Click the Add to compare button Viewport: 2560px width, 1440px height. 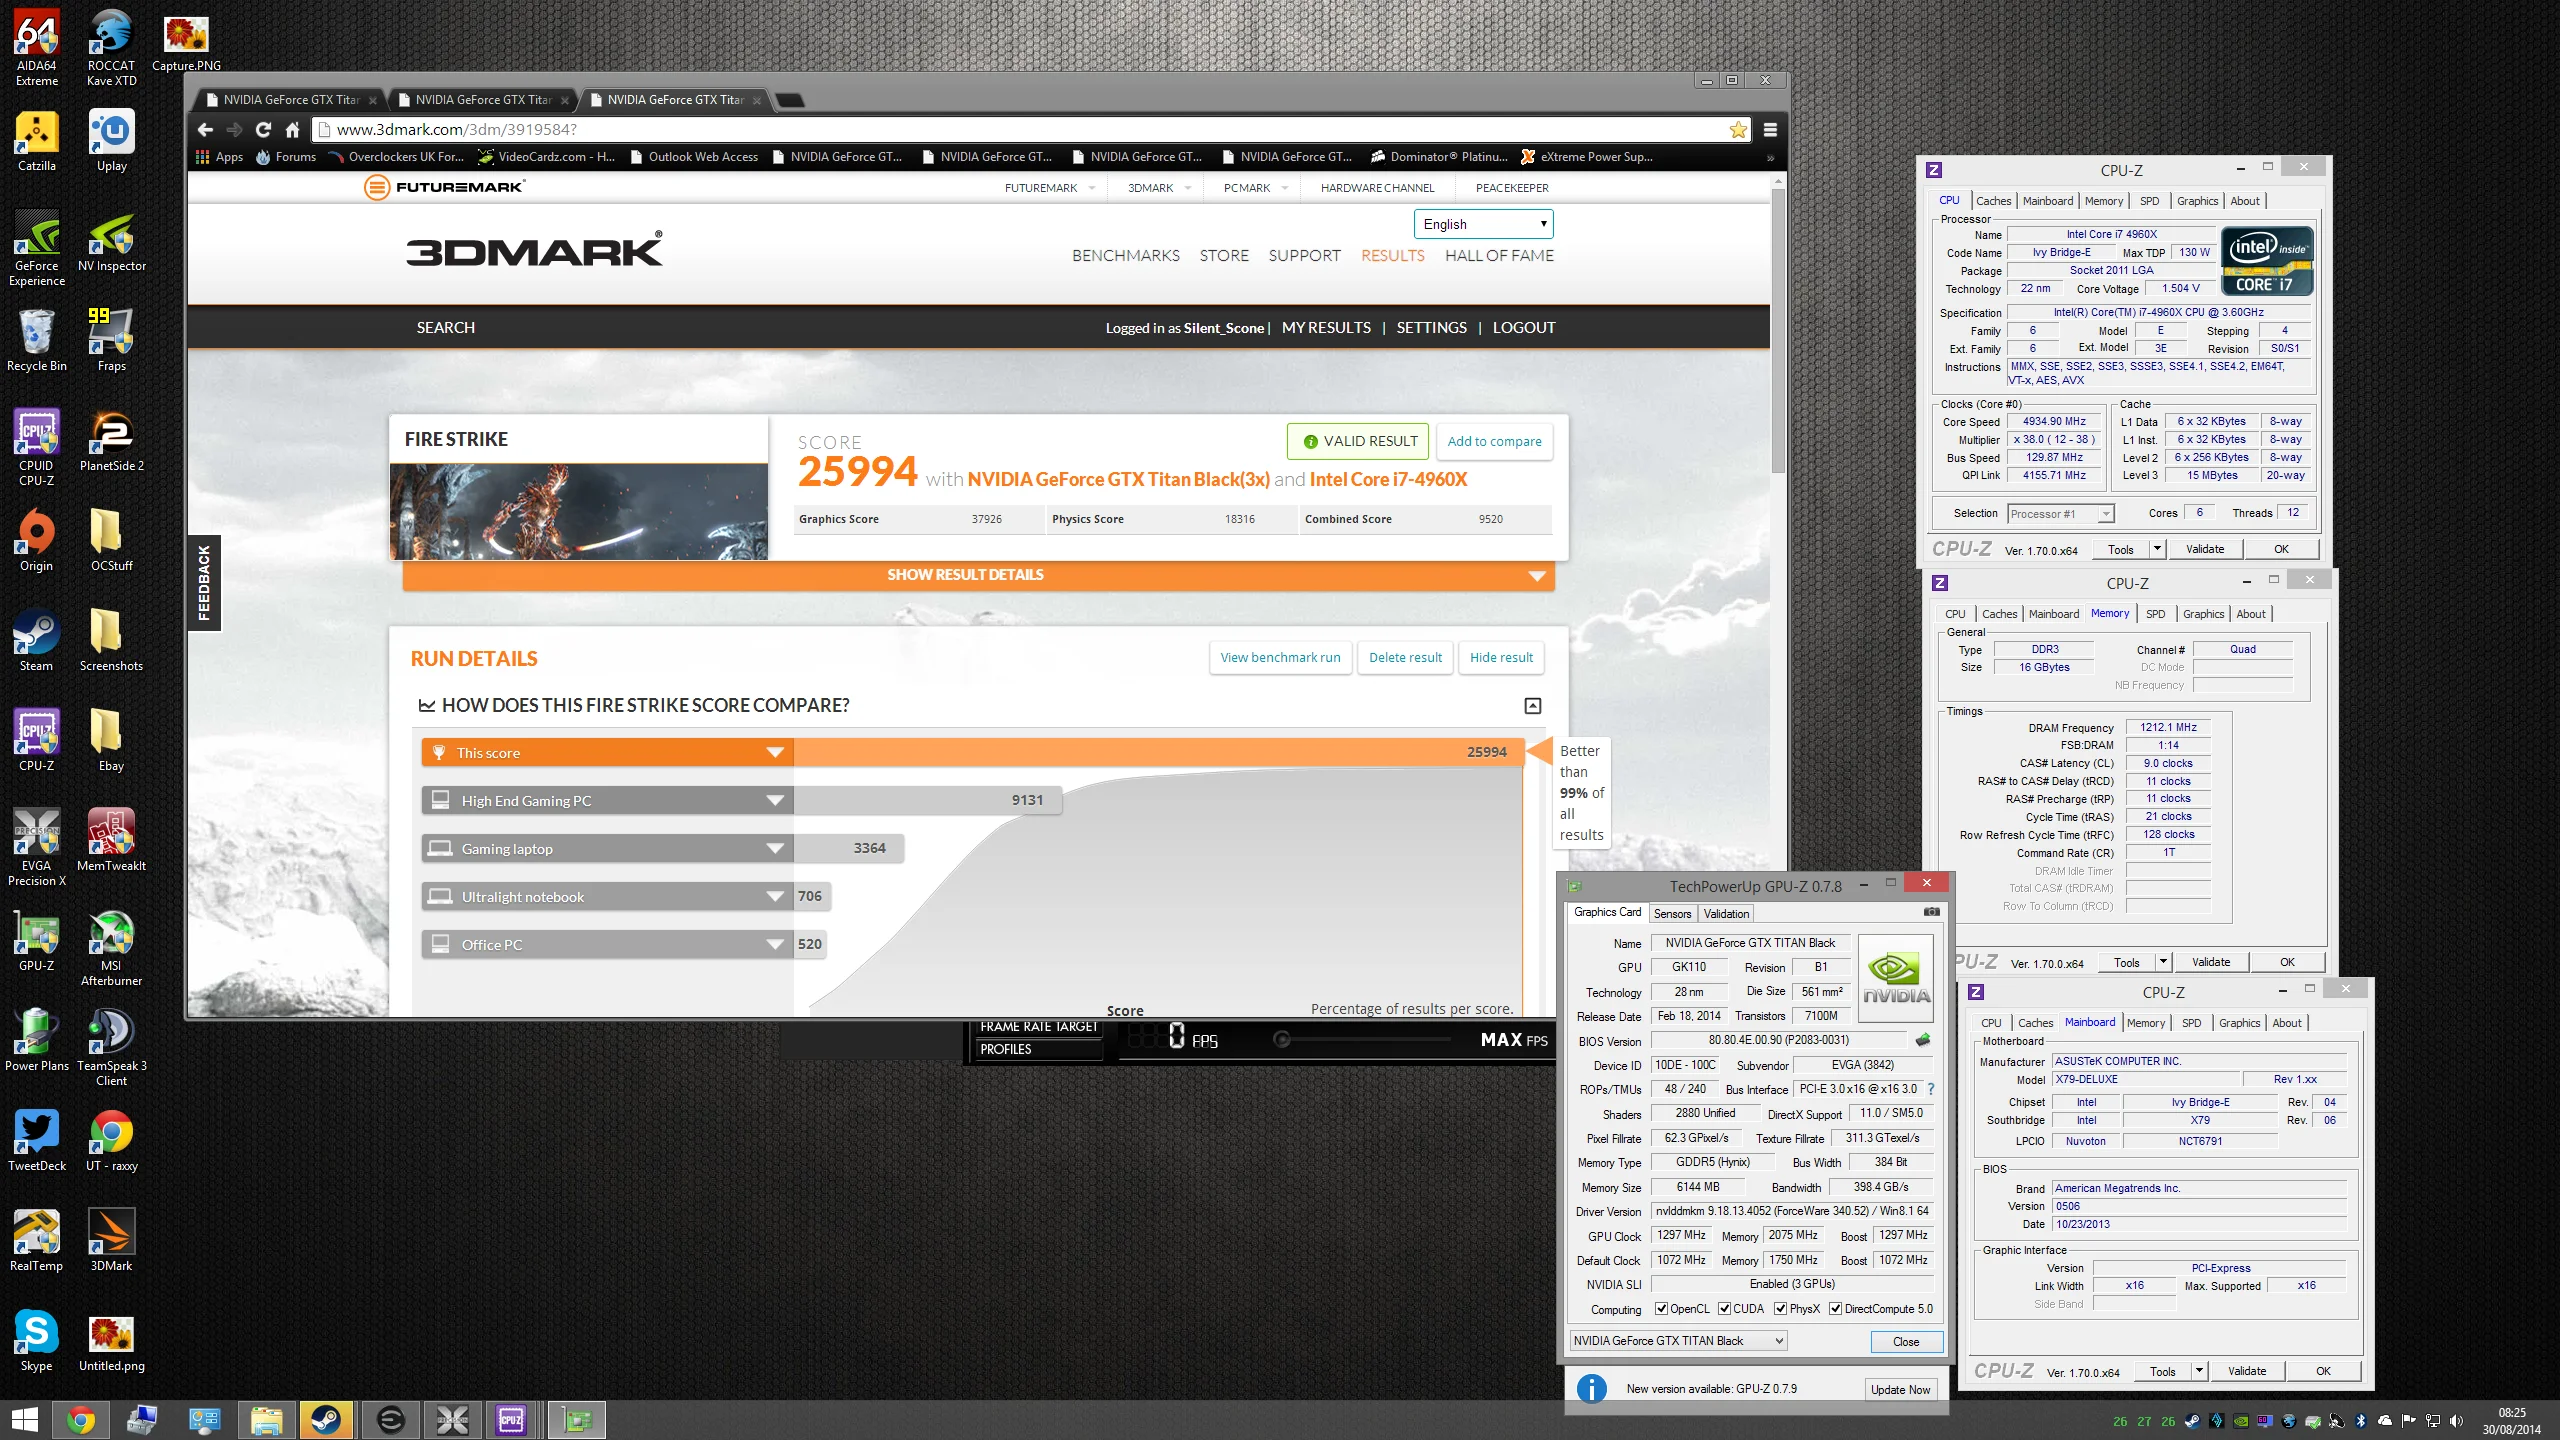1494,442
